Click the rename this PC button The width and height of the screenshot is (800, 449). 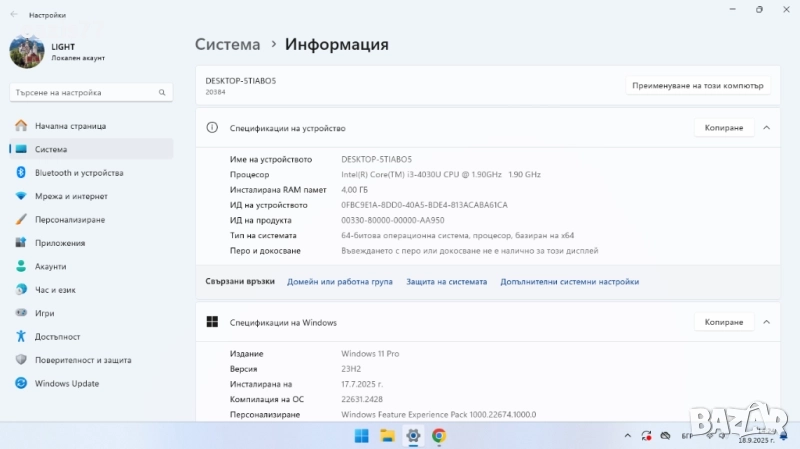(699, 85)
